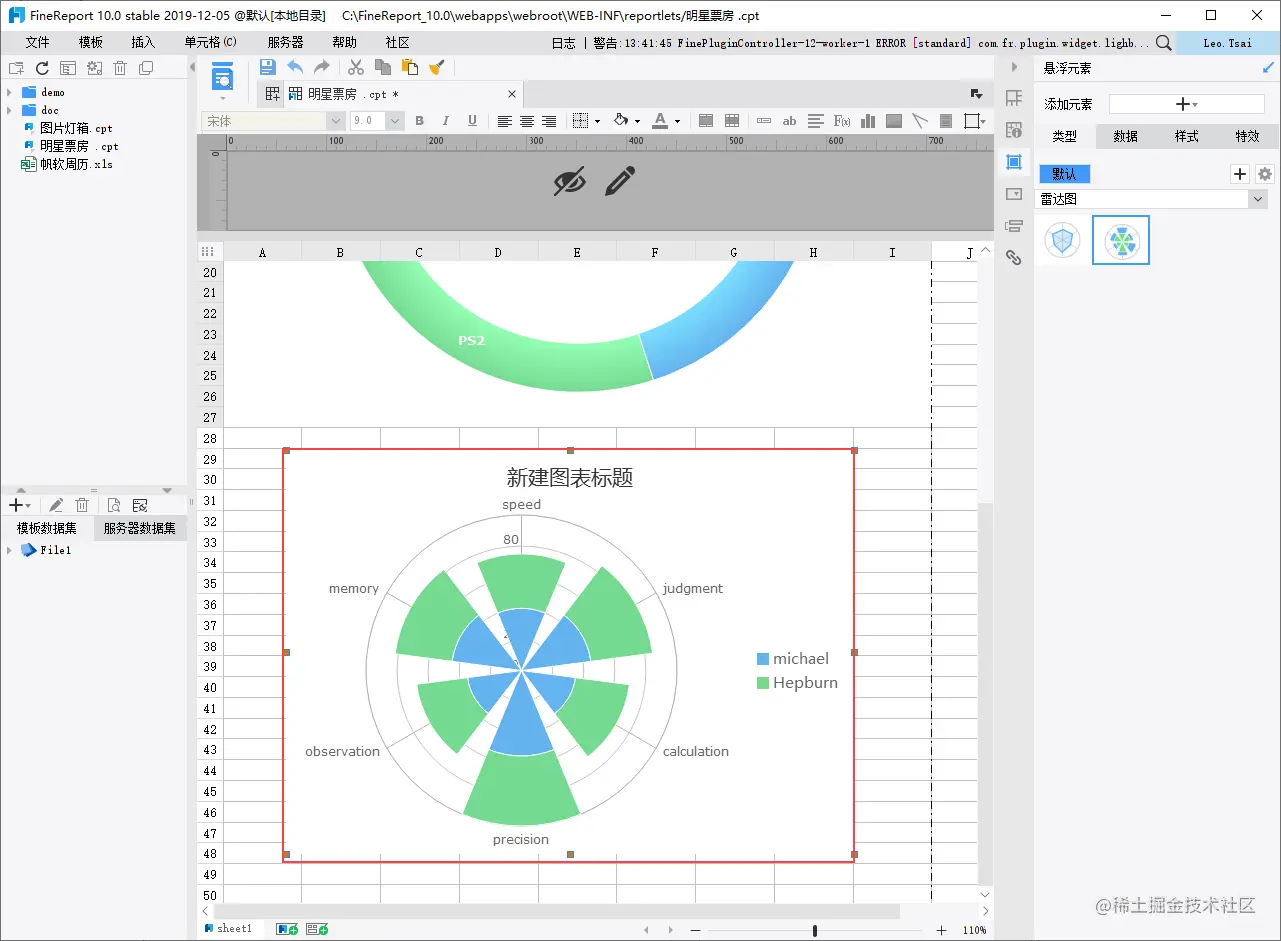Image resolution: width=1281 pixels, height=941 pixels.
Task: Click the 添加元素 plus button
Action: point(1187,104)
